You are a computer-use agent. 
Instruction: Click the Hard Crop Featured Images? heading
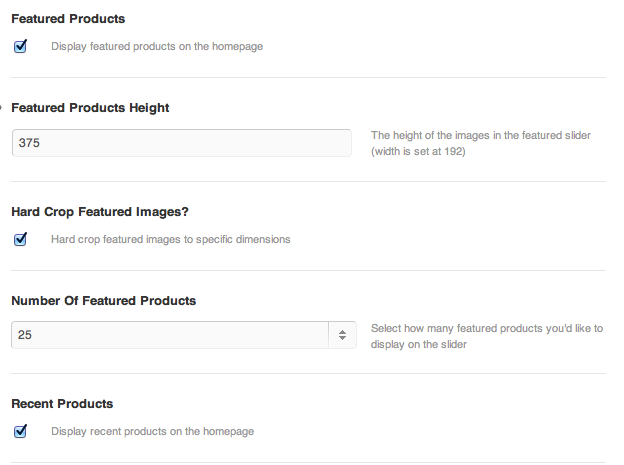point(100,212)
